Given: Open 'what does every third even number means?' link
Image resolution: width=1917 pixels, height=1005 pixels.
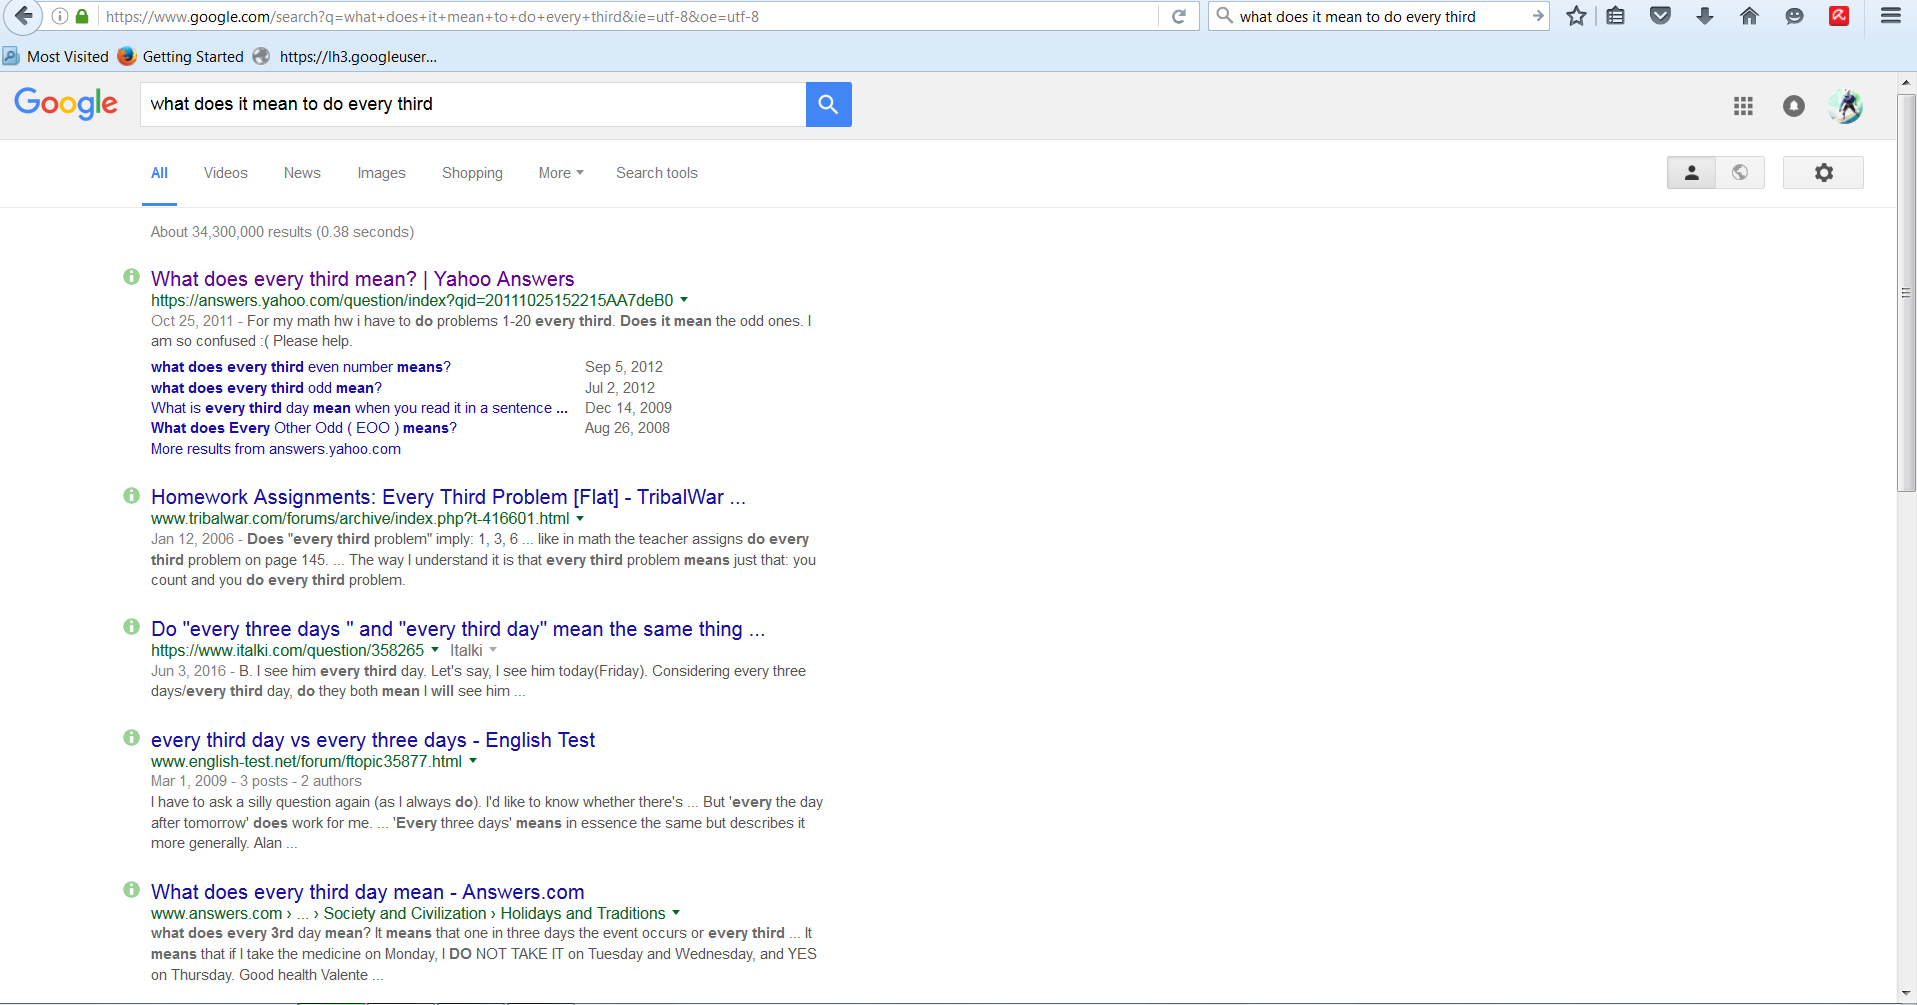Looking at the screenshot, I should [301, 367].
